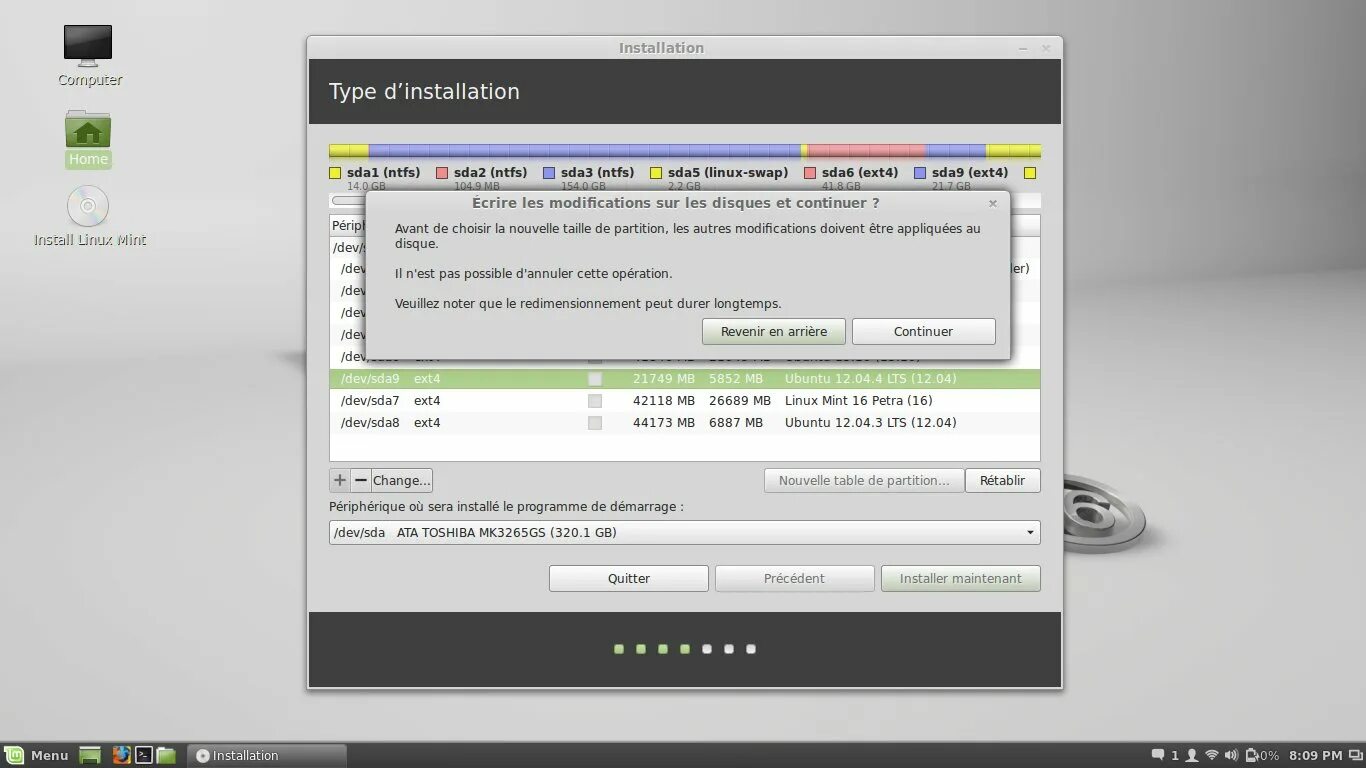
Task: Click Installer maintenant button
Action: coord(961,578)
